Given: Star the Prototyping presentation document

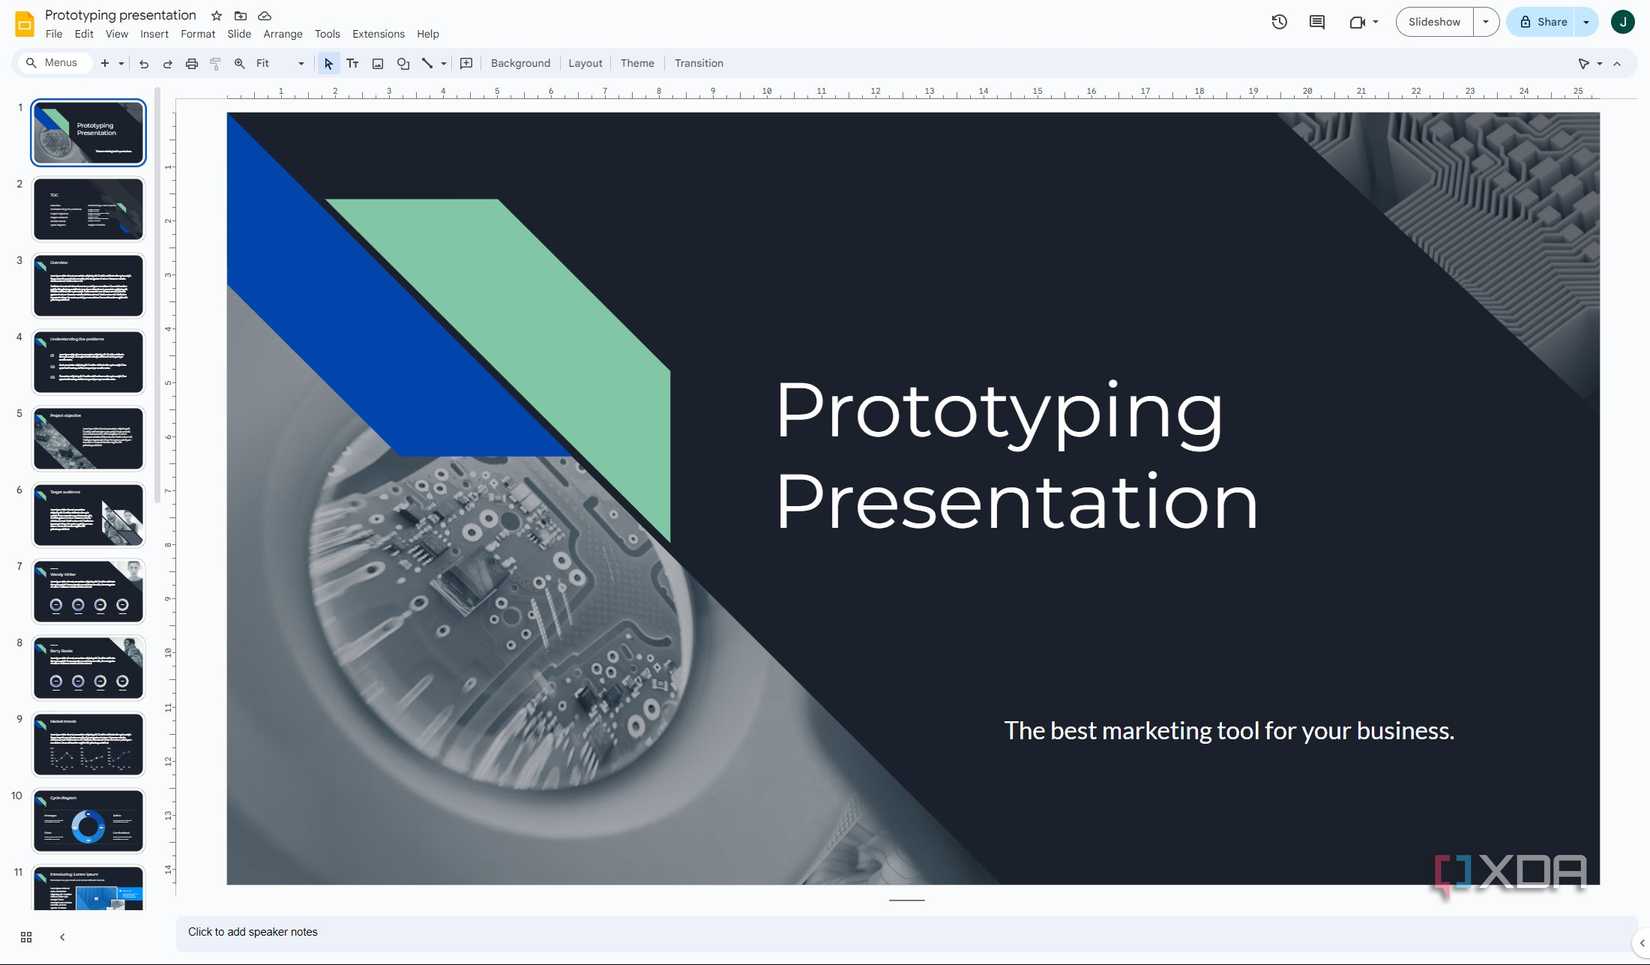Looking at the screenshot, I should tap(216, 15).
